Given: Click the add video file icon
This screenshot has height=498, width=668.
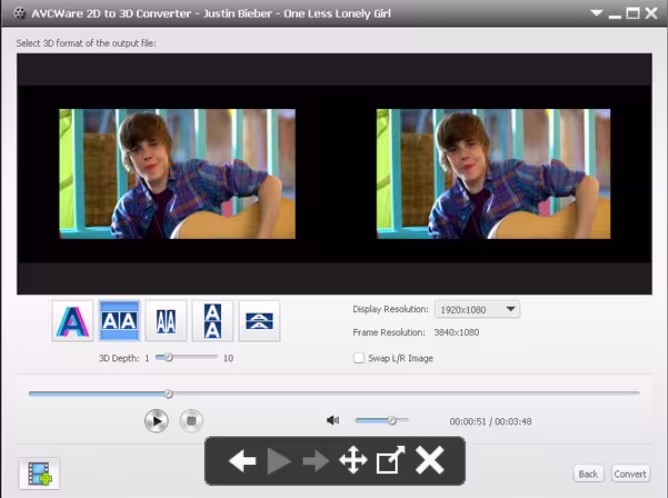Looking at the screenshot, I should pos(40,473).
